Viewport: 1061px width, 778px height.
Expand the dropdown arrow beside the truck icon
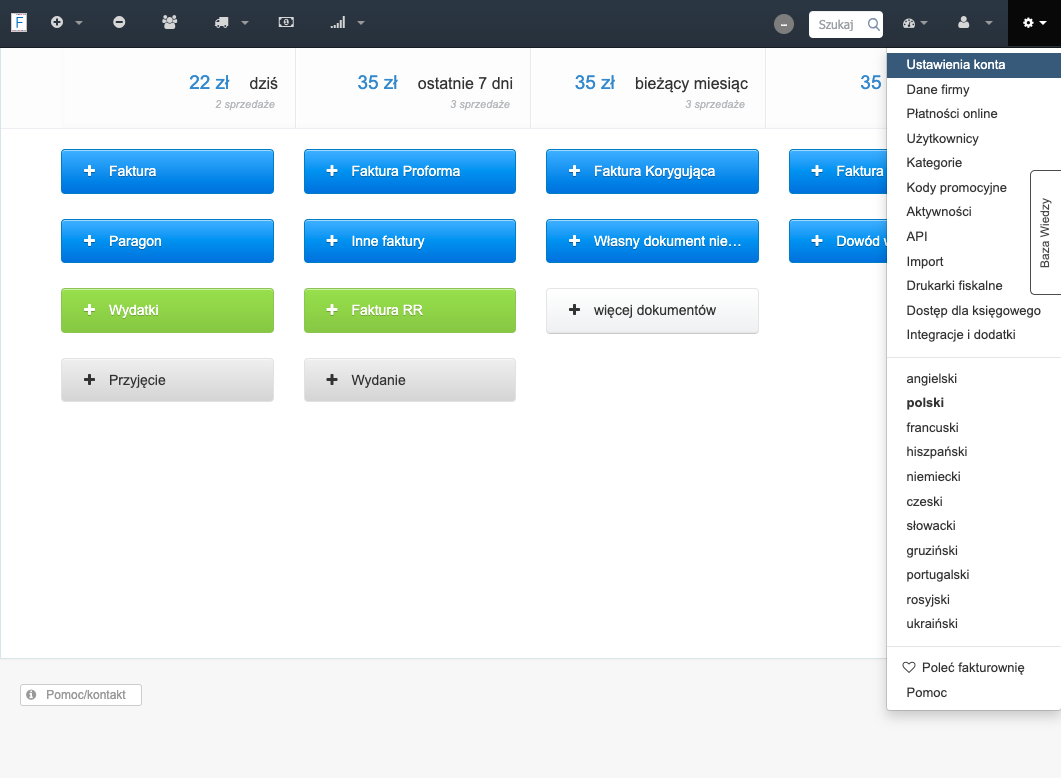[245, 23]
